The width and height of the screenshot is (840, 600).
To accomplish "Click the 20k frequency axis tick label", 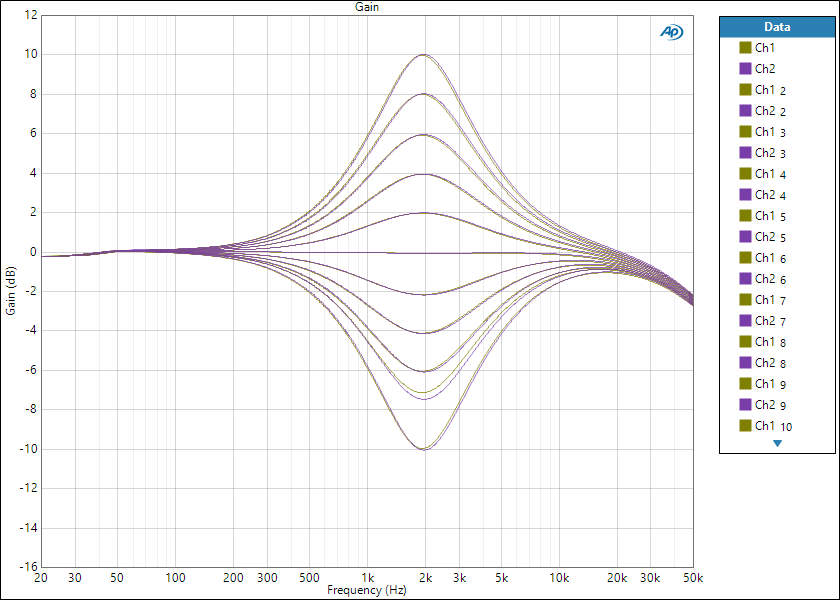I will (617, 578).
